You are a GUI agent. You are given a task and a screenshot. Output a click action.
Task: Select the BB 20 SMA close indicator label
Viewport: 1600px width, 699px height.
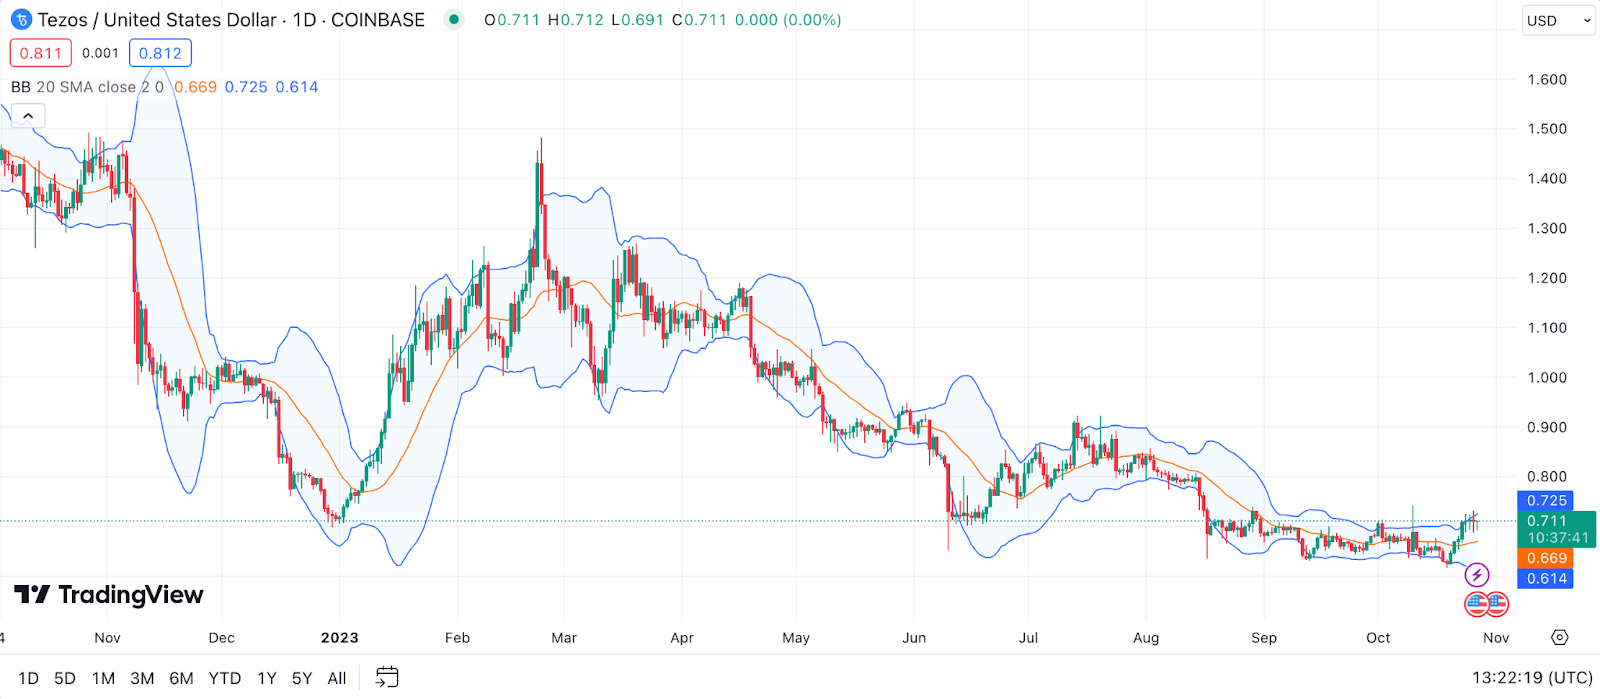tap(87, 87)
